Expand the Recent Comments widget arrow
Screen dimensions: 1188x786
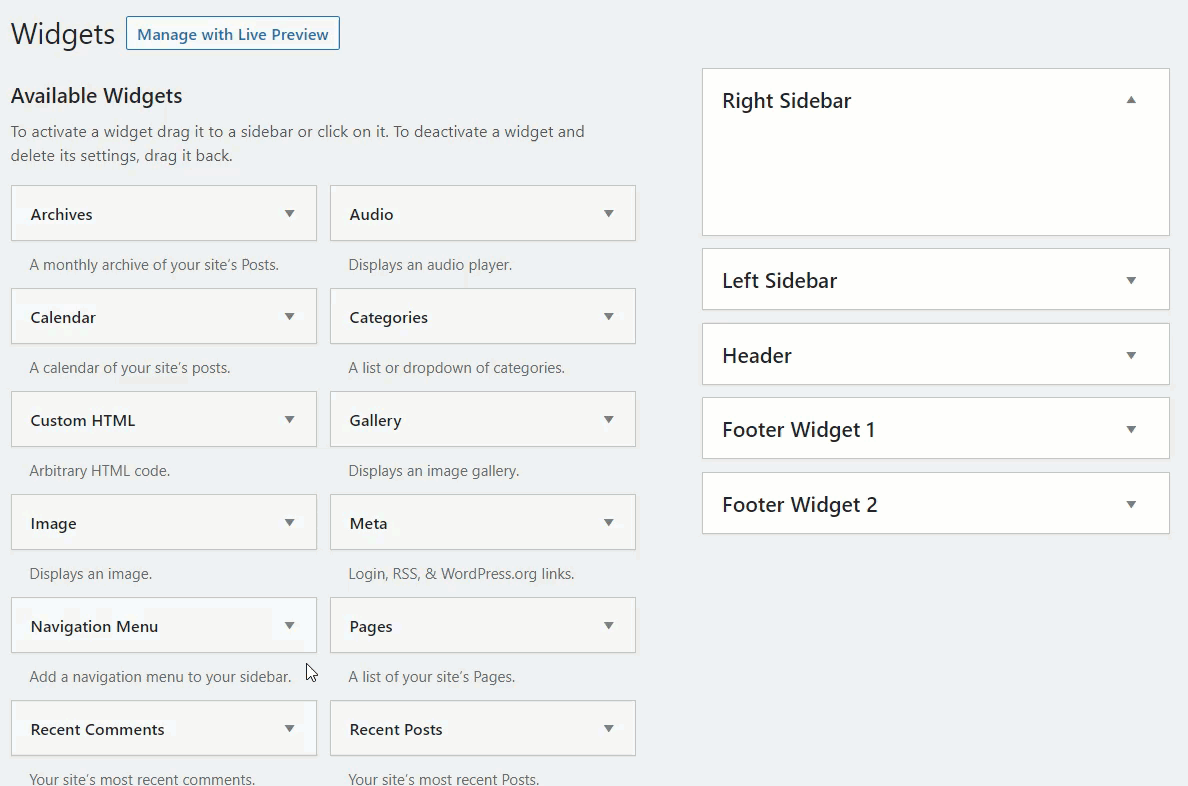point(289,729)
